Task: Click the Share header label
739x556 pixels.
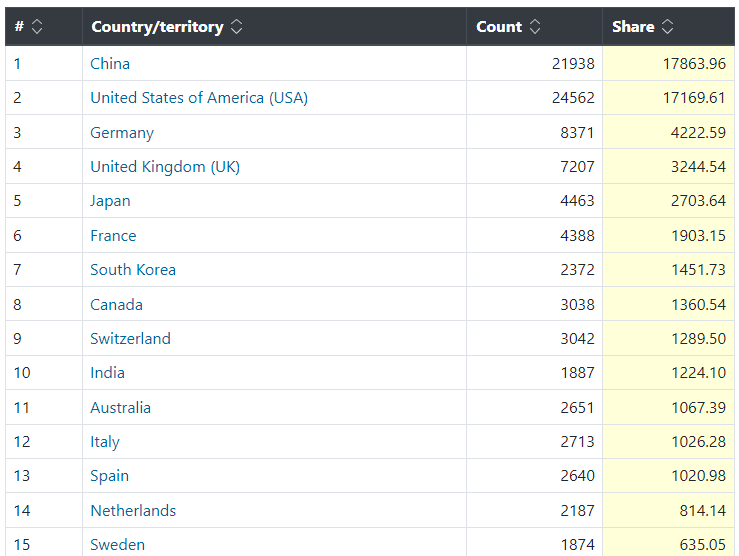Action: (633, 27)
